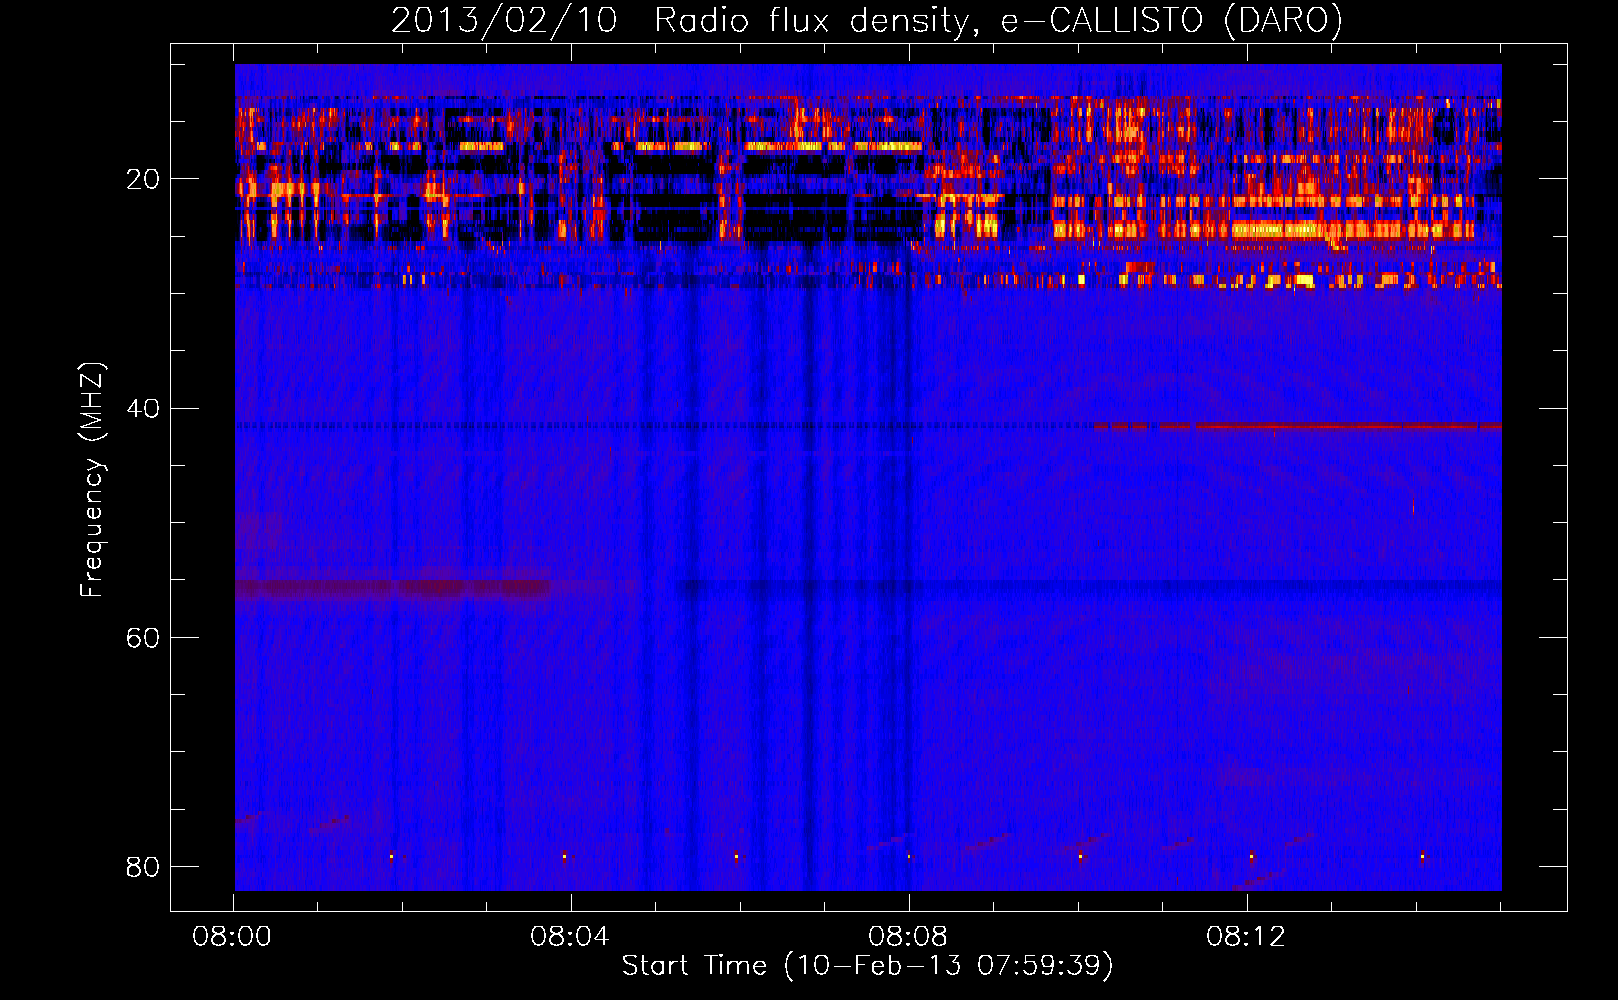Viewport: 1618px width, 1000px height.
Task: Click the '80' frequency tick label
Action: [x=143, y=867]
